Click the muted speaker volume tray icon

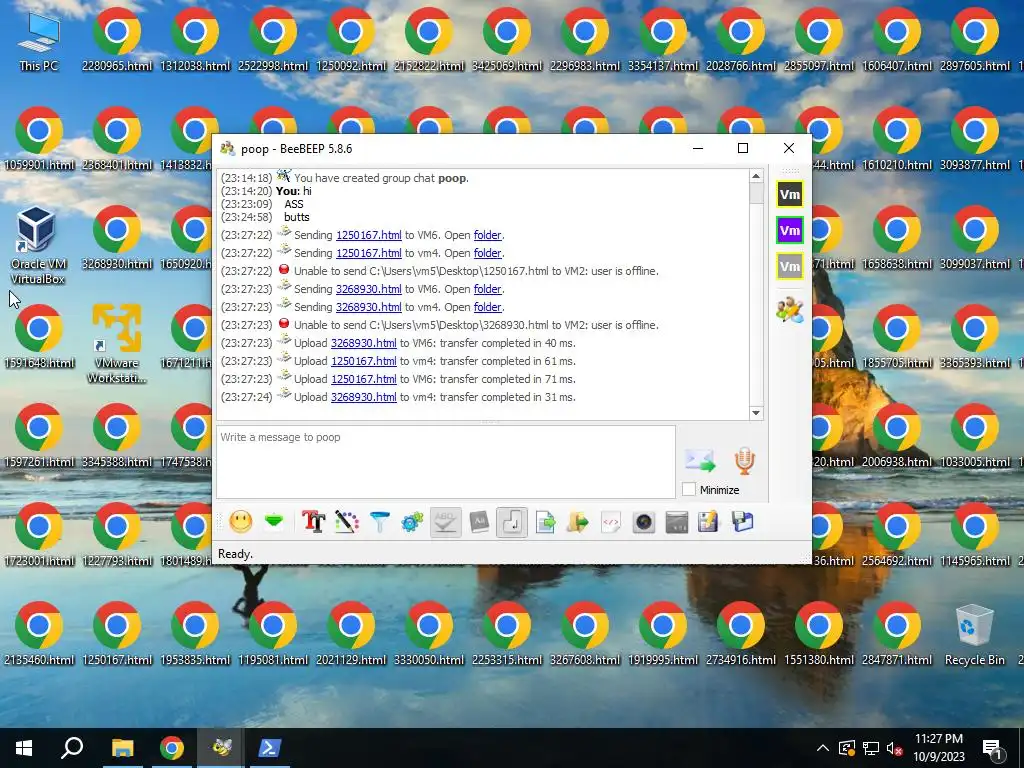pyautogui.click(x=894, y=748)
